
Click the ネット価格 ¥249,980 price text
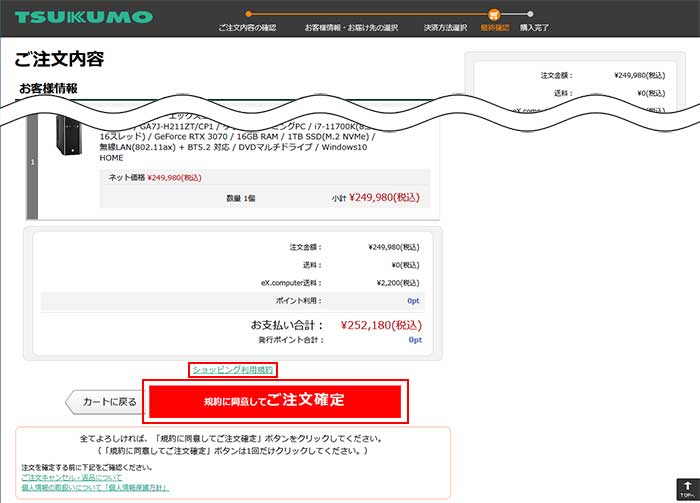[154, 178]
